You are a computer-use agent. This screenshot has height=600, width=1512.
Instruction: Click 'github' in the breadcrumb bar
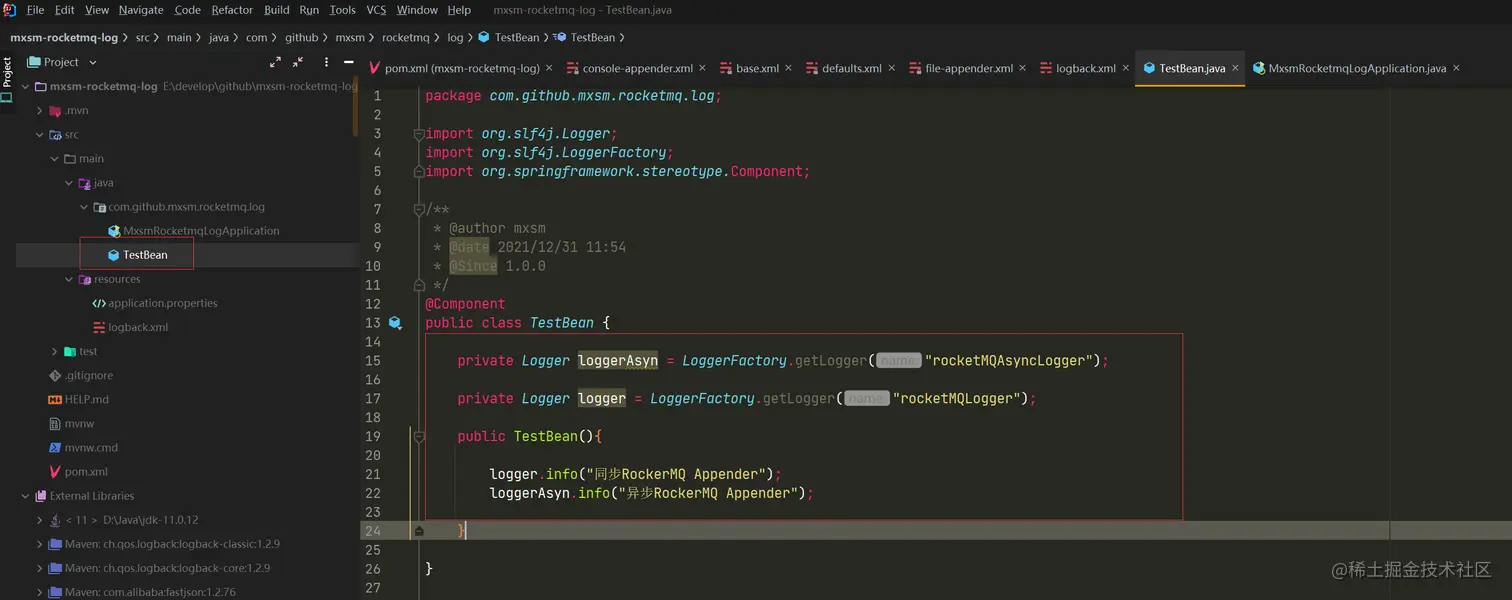[x=301, y=37]
